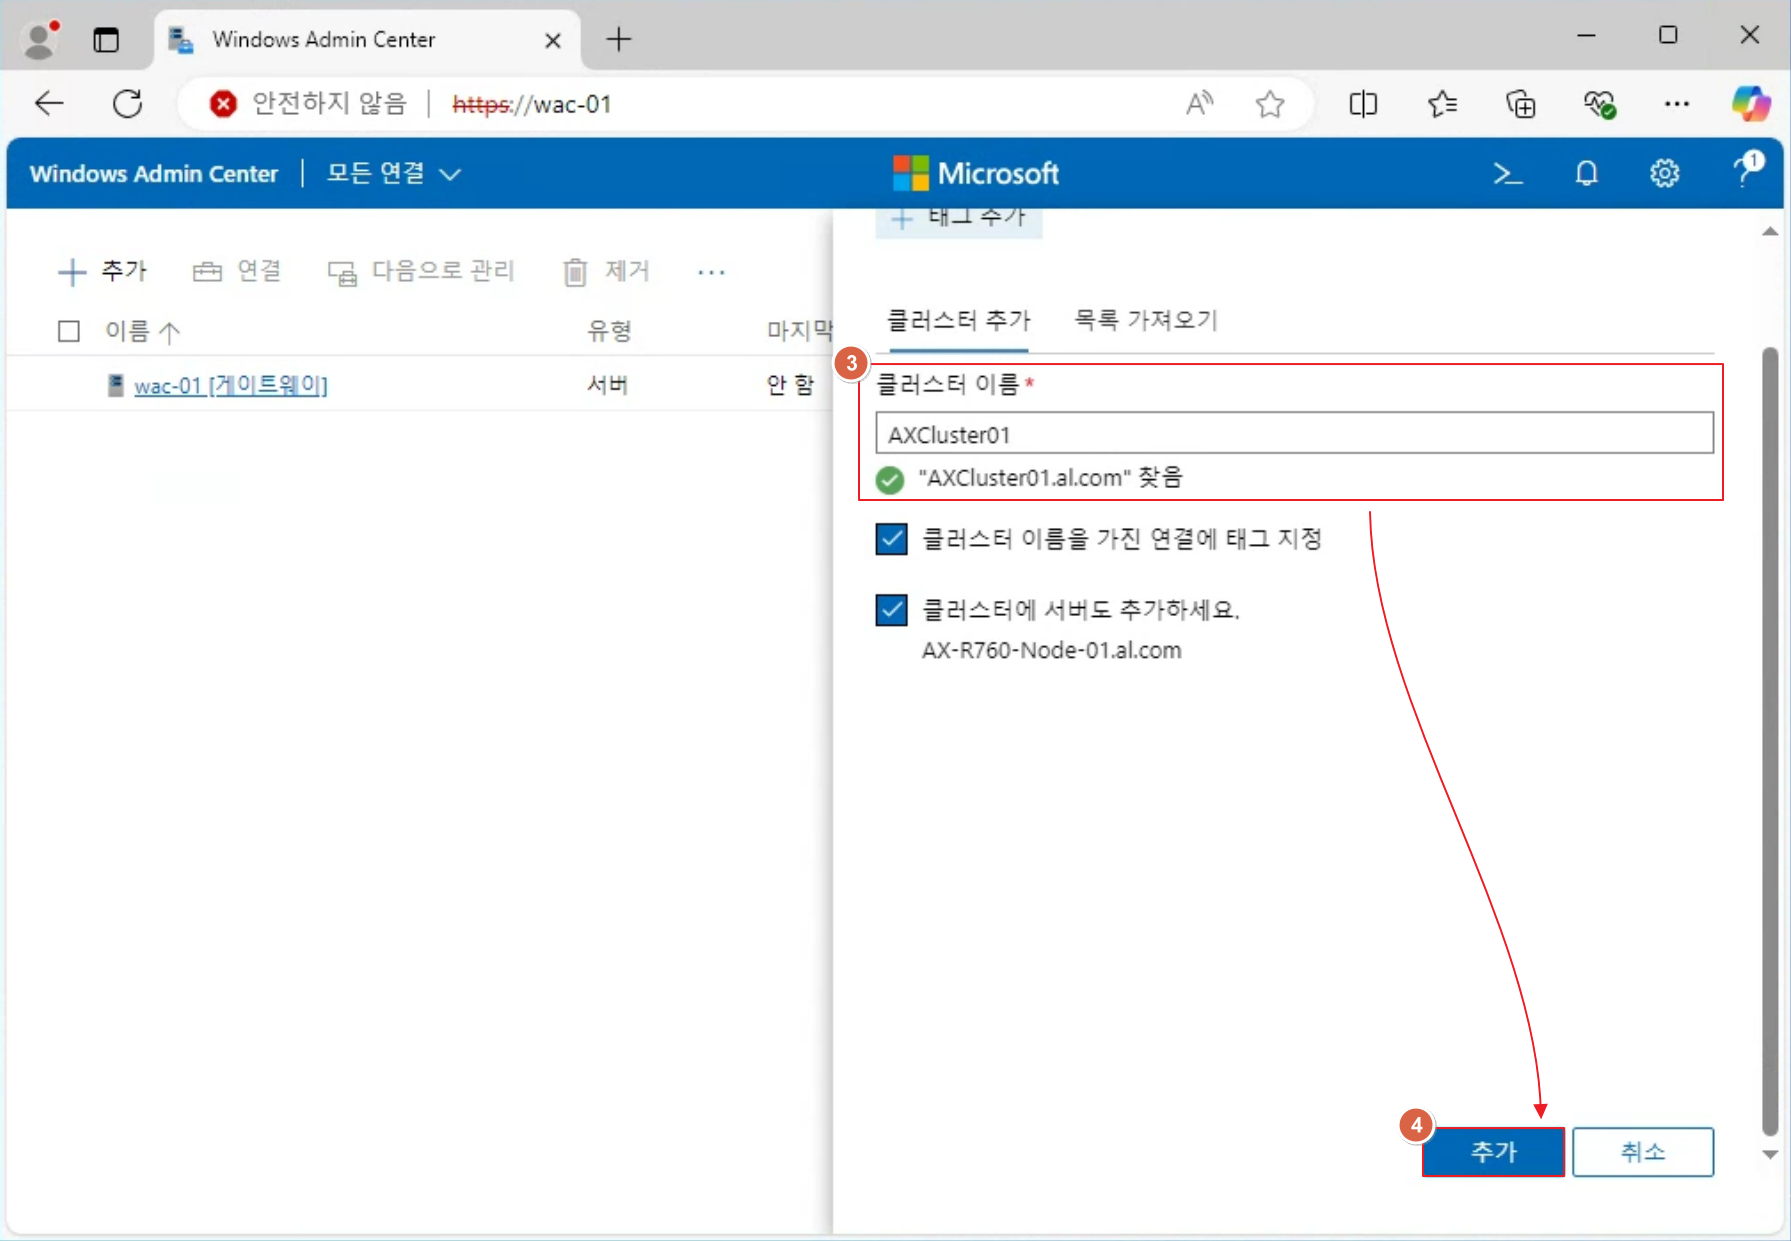Open the tab actions menu icon
The height and width of the screenshot is (1241, 1791).
pyautogui.click(x=106, y=40)
